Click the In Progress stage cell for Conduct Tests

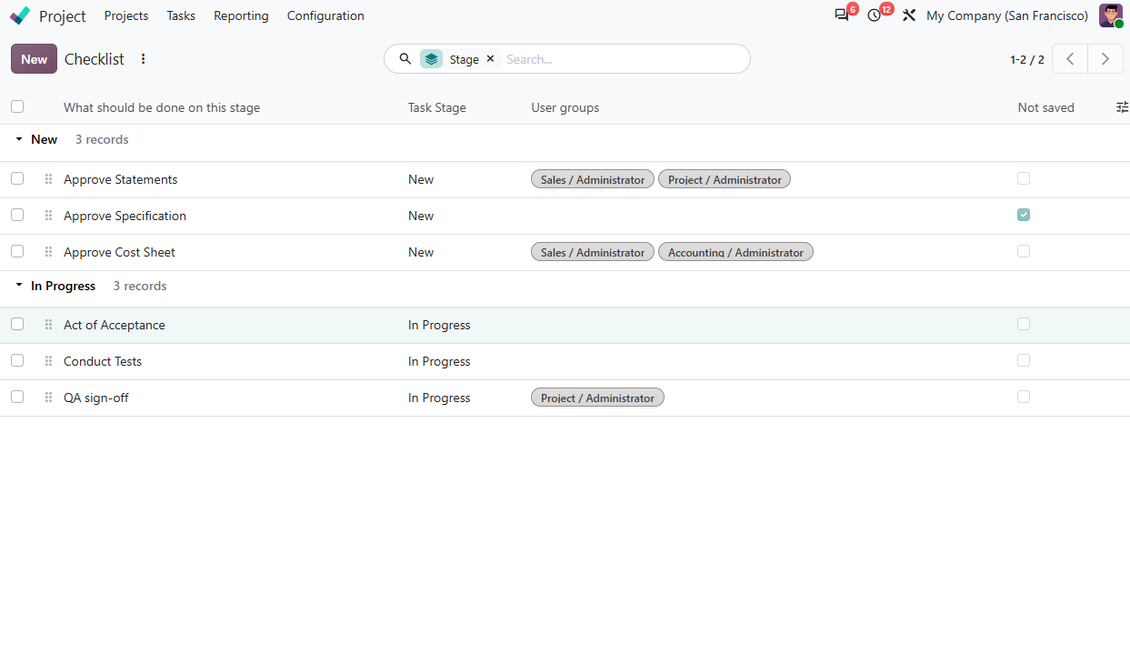(439, 361)
